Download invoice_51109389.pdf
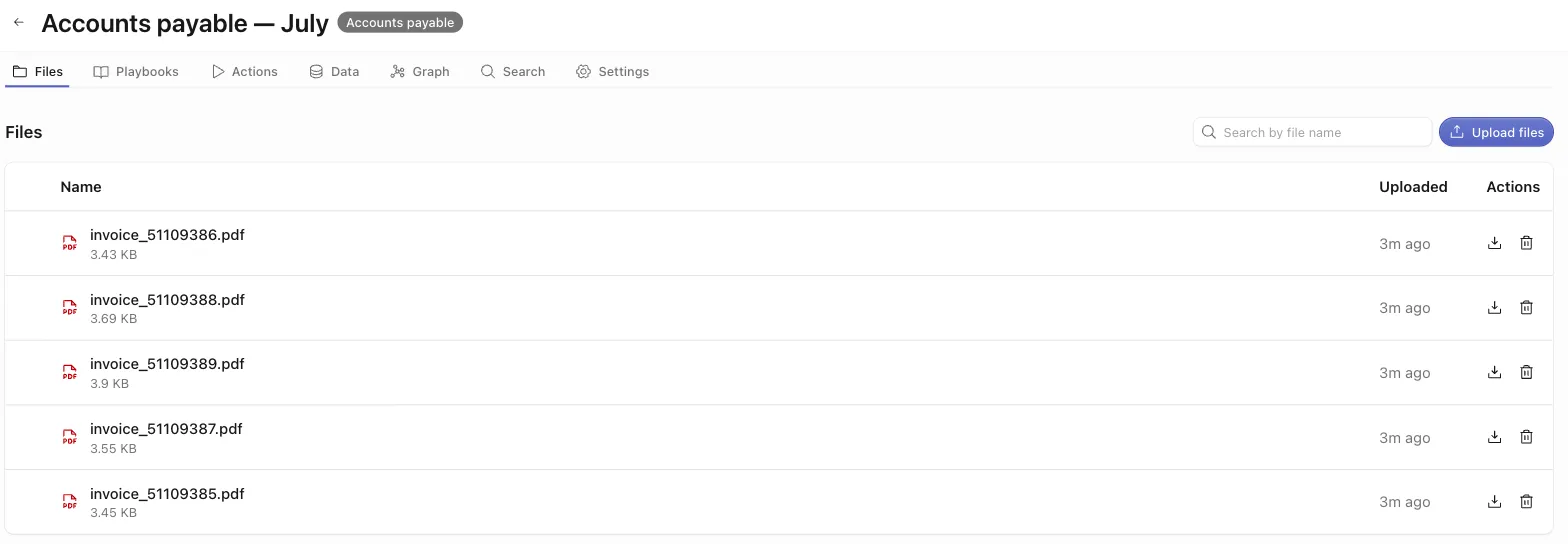This screenshot has height=544, width=1568. point(1494,372)
